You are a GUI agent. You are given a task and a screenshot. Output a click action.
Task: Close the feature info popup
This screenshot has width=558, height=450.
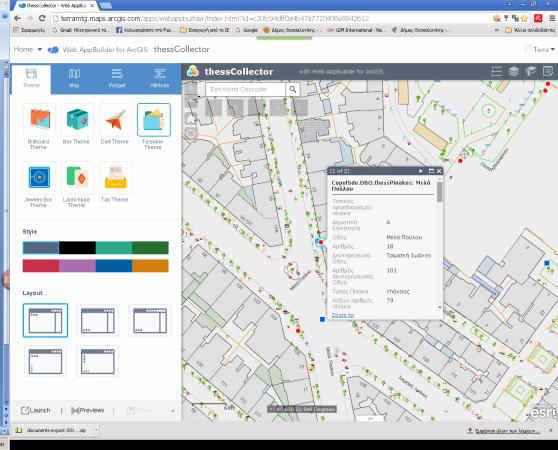(439, 171)
